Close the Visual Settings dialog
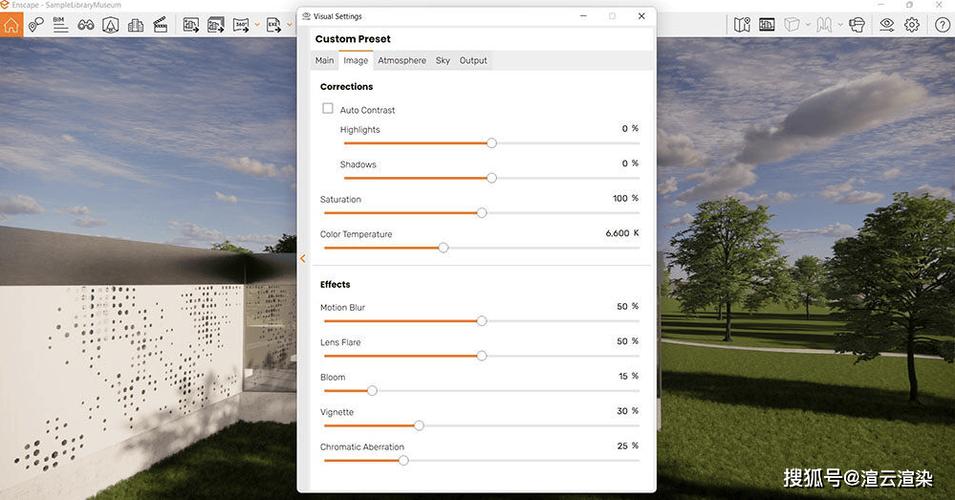This screenshot has height=500, width=955. (641, 16)
